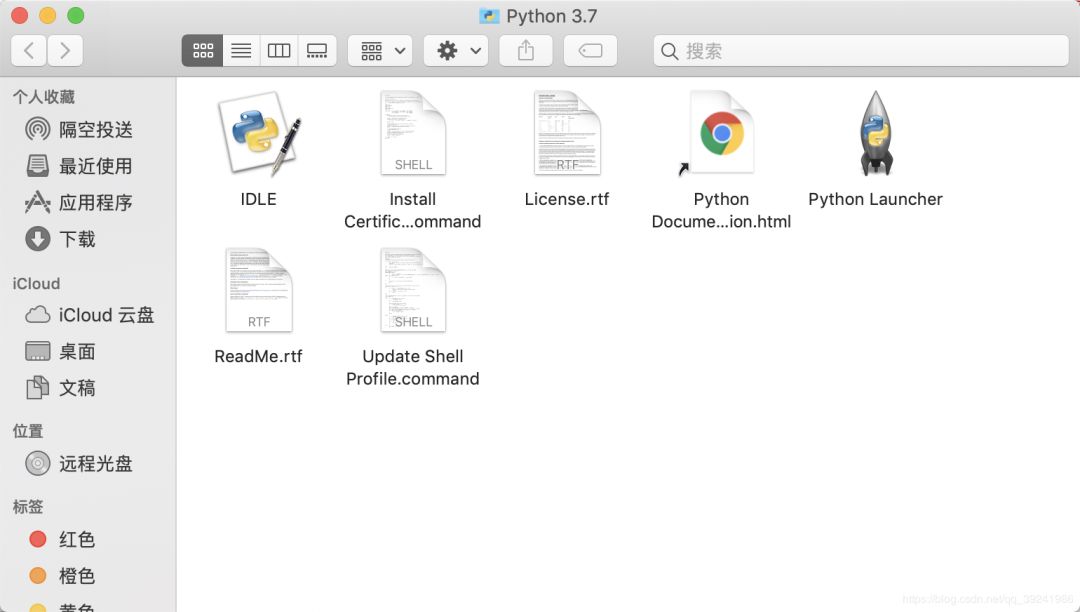This screenshot has height=612, width=1080.
Task: Open iCloud 云盘 in sidebar
Action: 88,315
